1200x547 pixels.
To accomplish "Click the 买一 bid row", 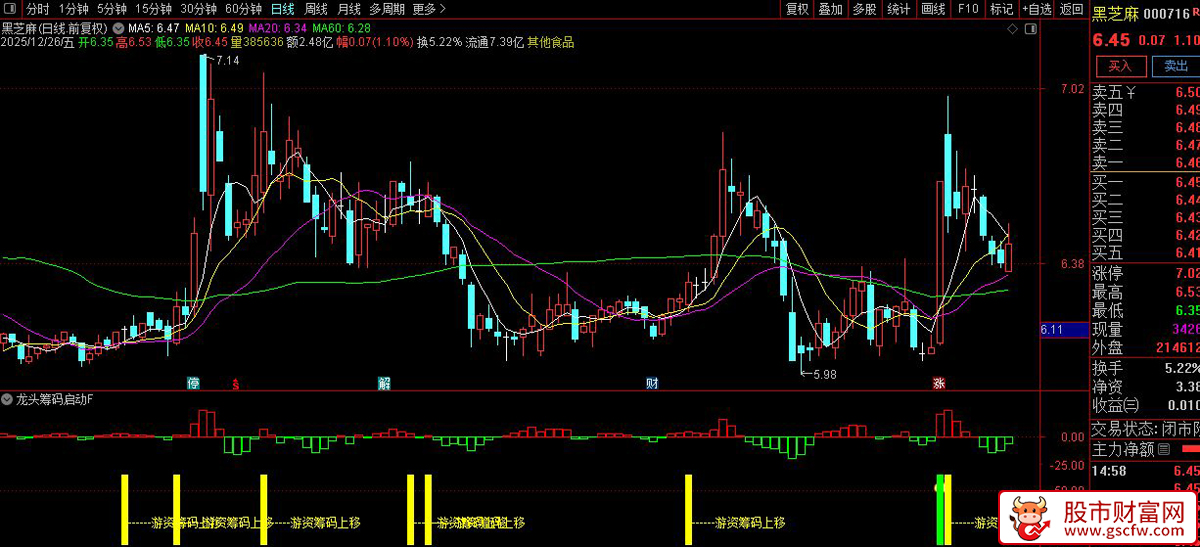I will coord(1145,181).
